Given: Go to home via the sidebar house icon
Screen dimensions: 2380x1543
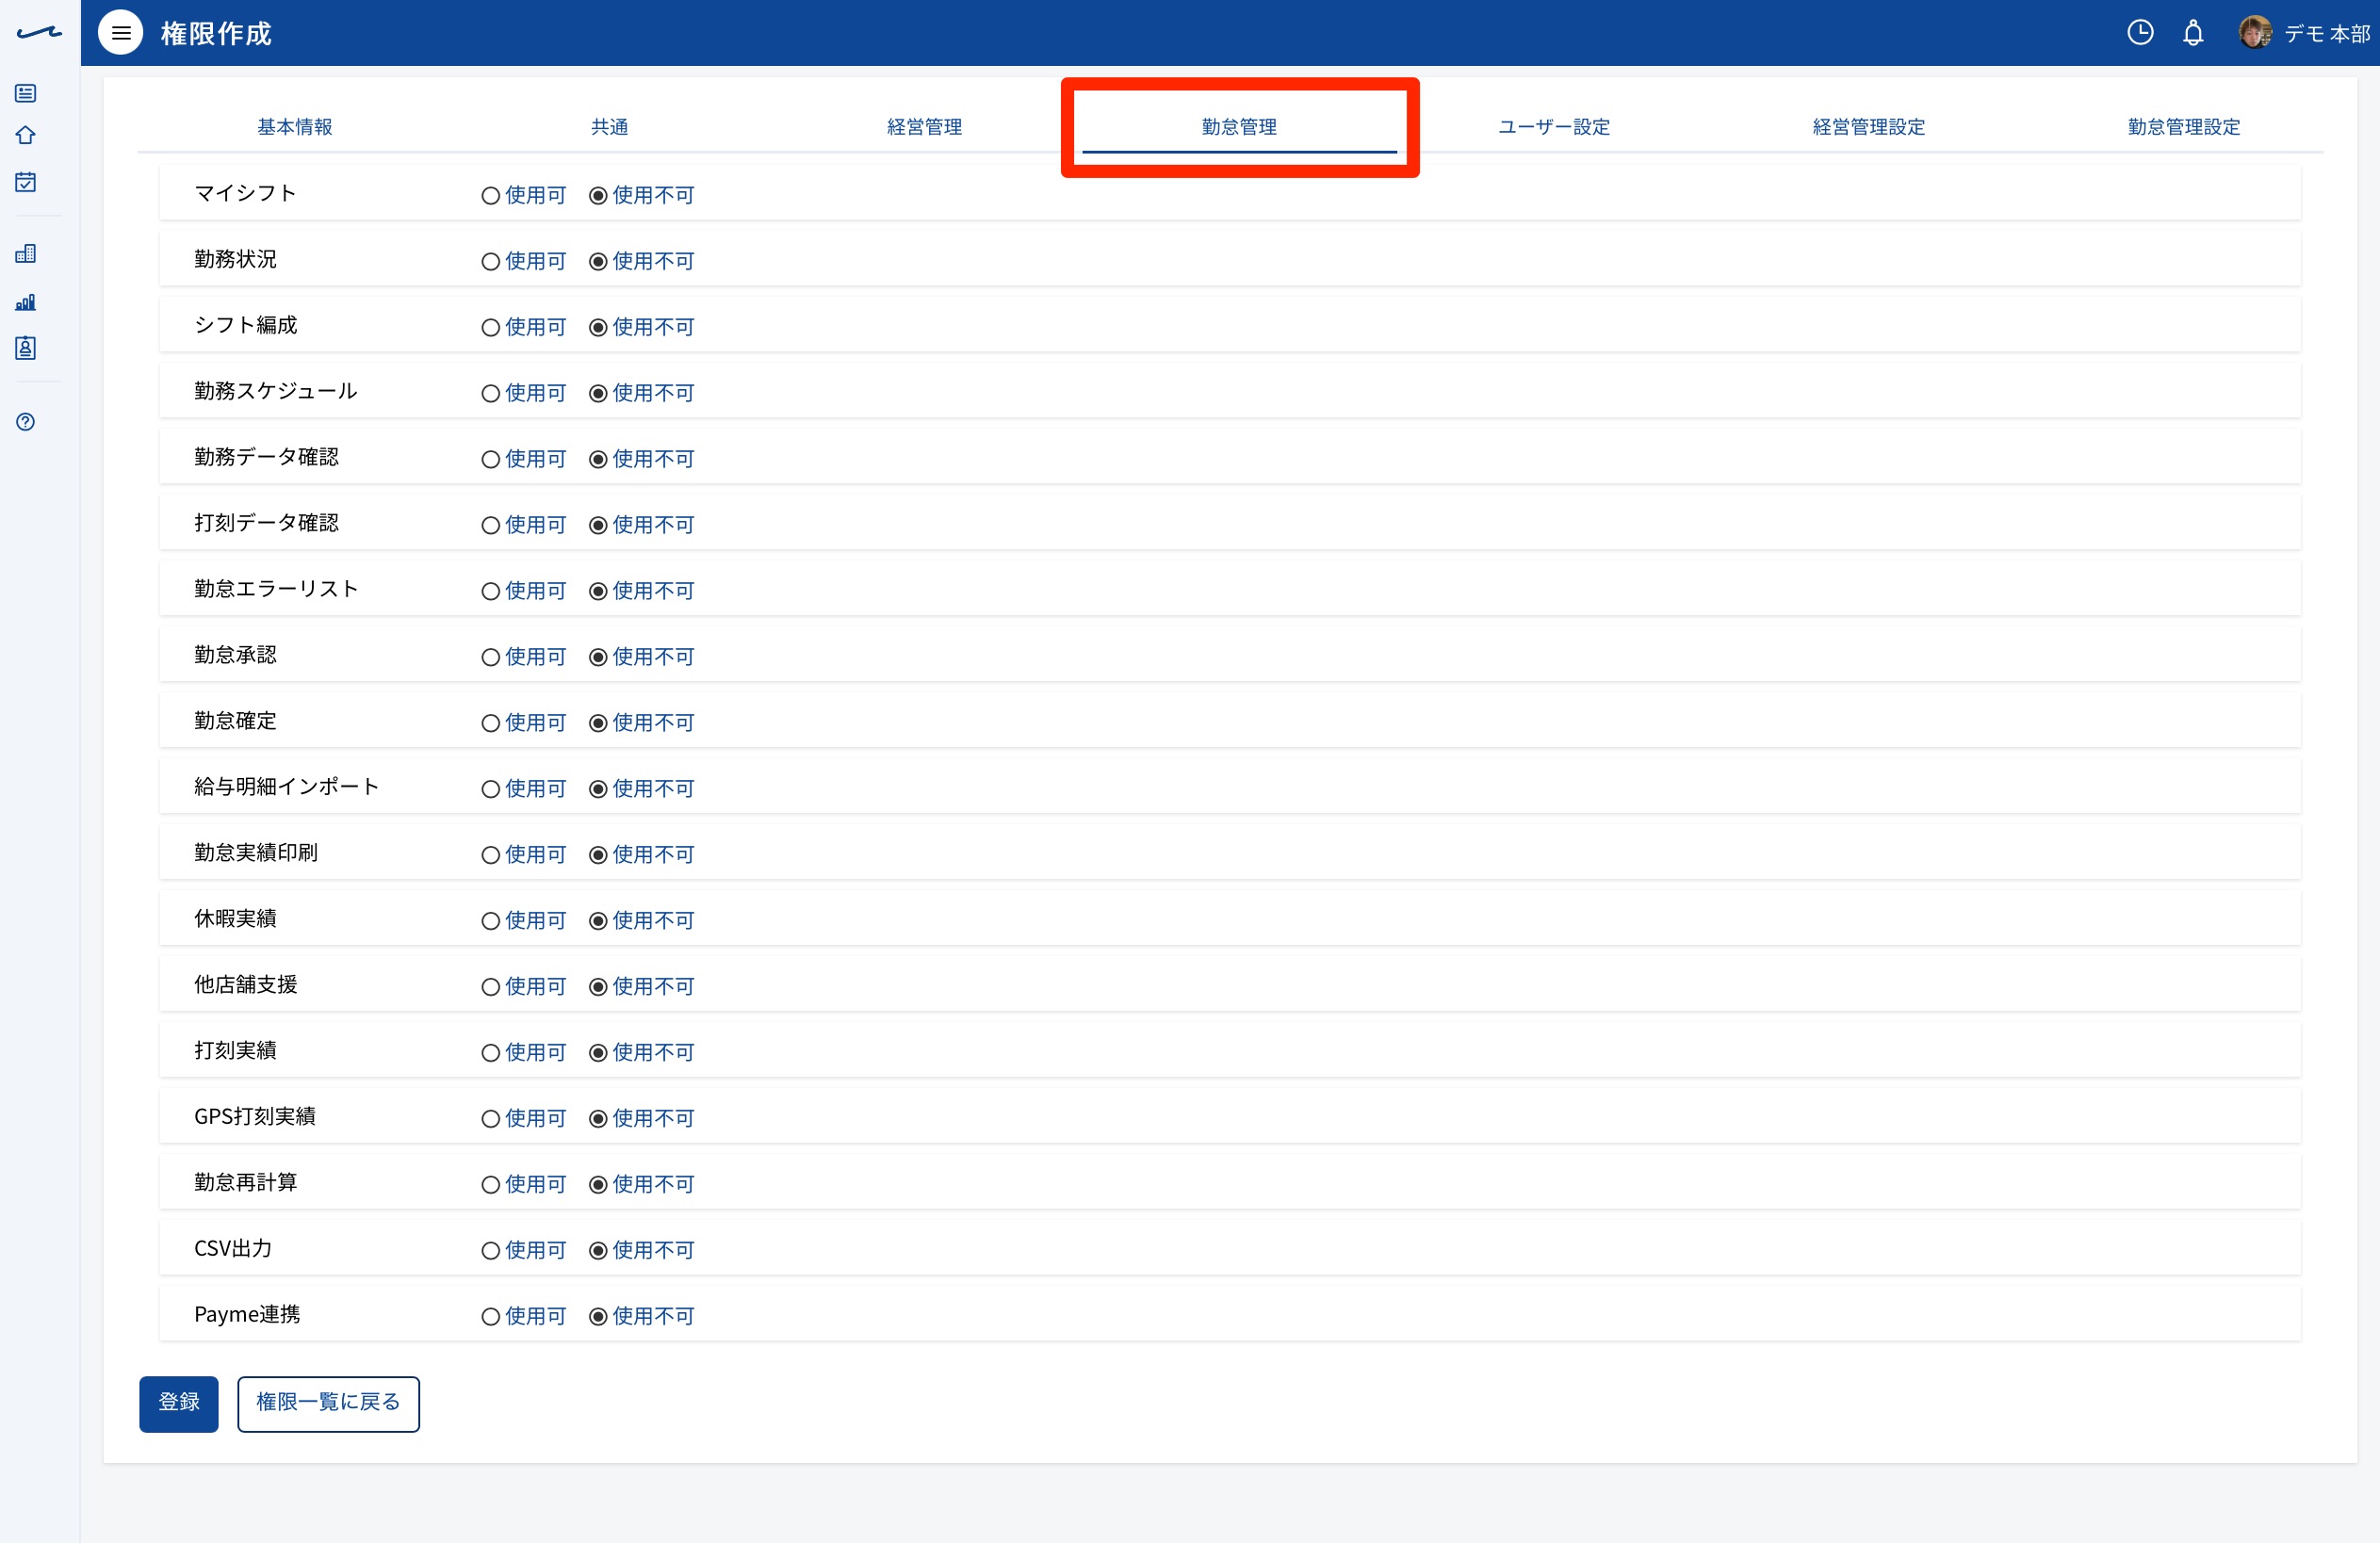Looking at the screenshot, I should click(x=26, y=135).
